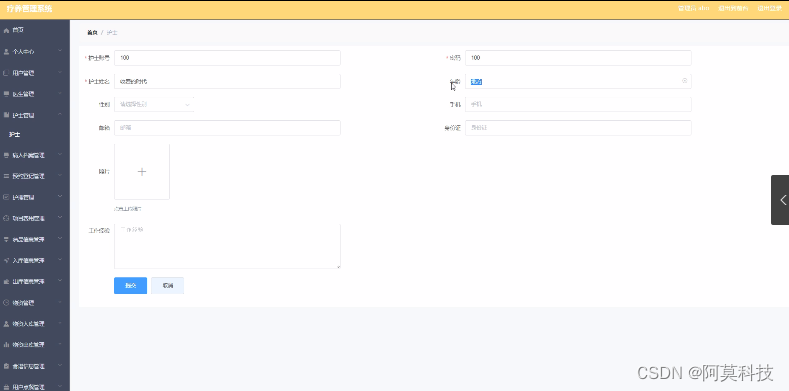Click 退出登录 in the top bar
Screen dimensions: 789x391
pos(770,9)
